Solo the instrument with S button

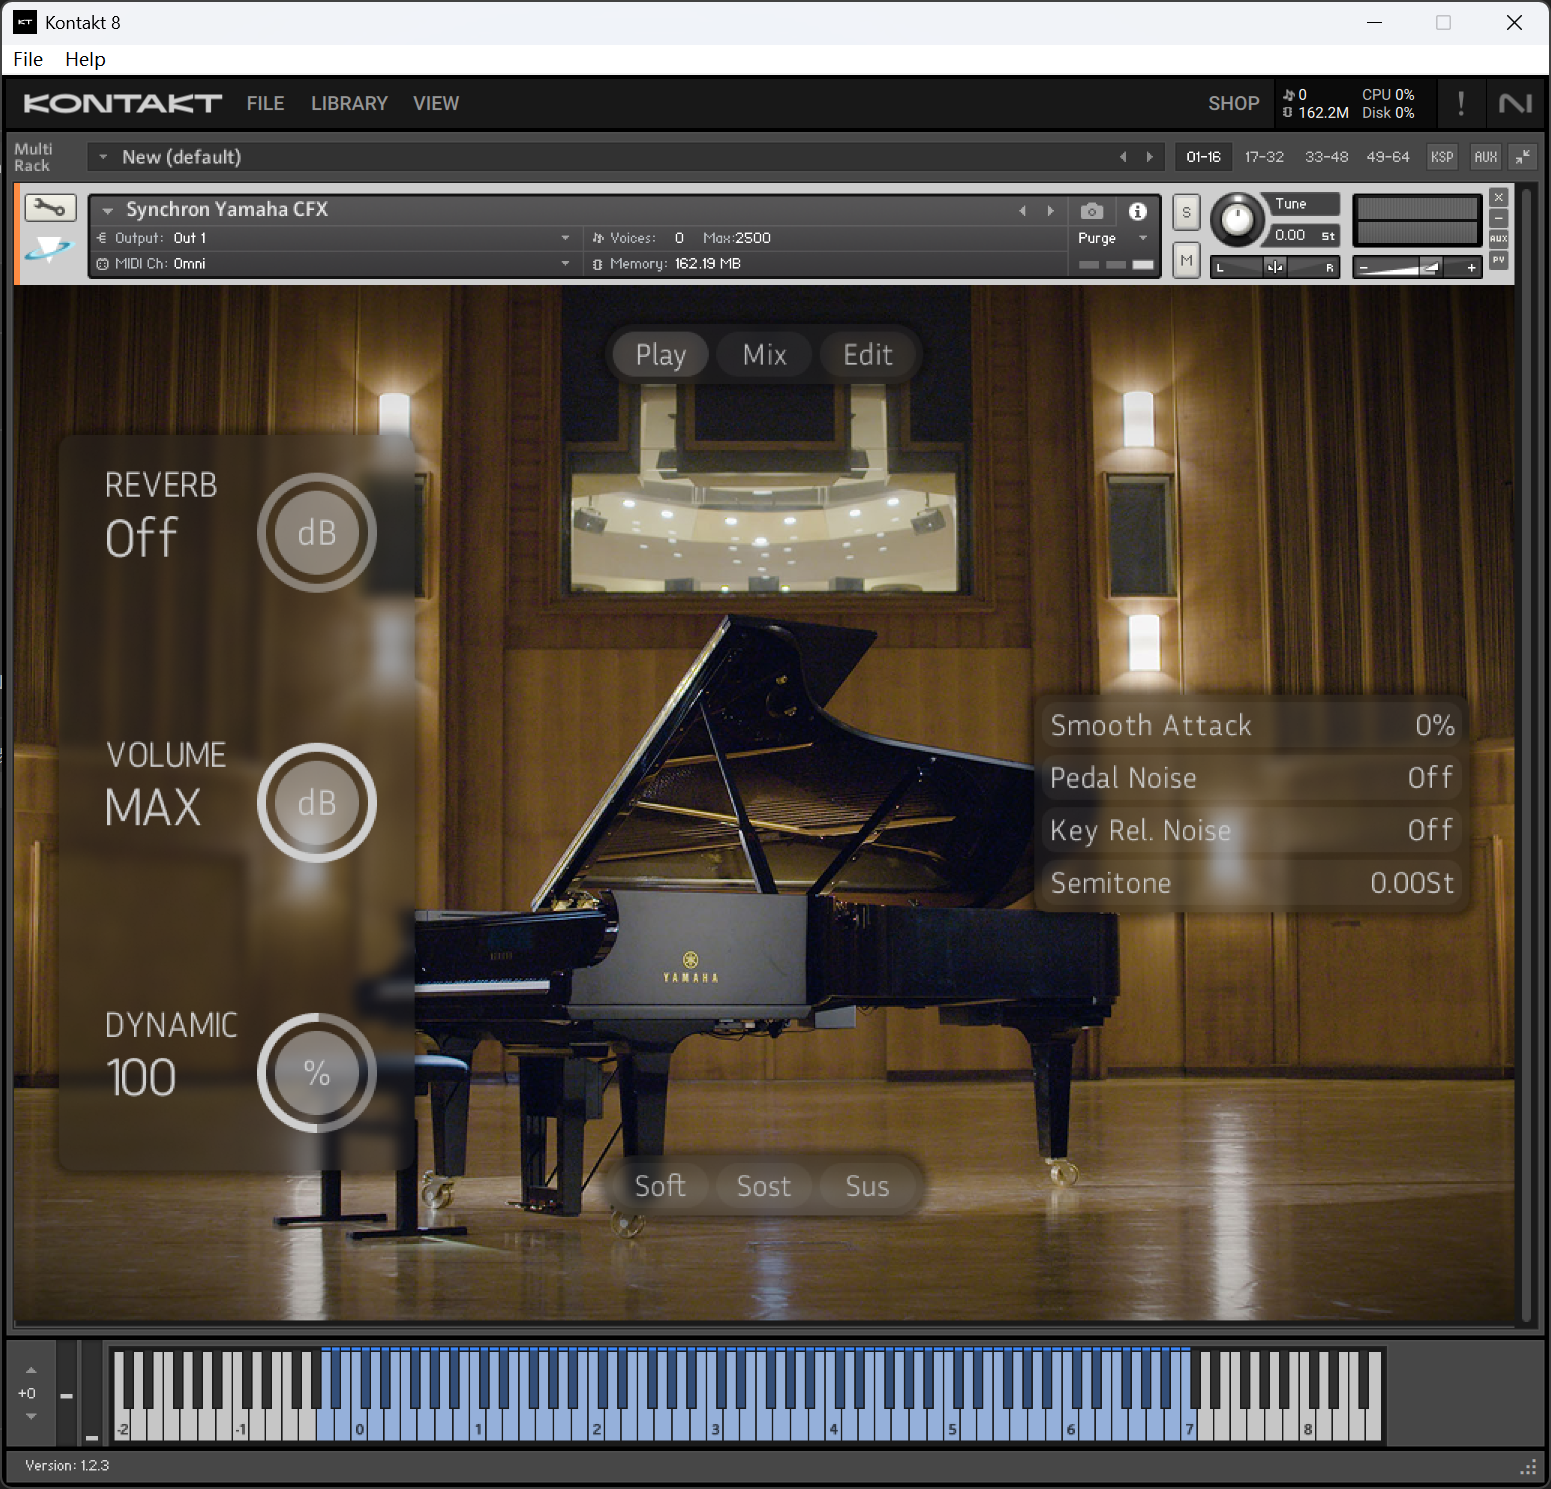(x=1186, y=212)
